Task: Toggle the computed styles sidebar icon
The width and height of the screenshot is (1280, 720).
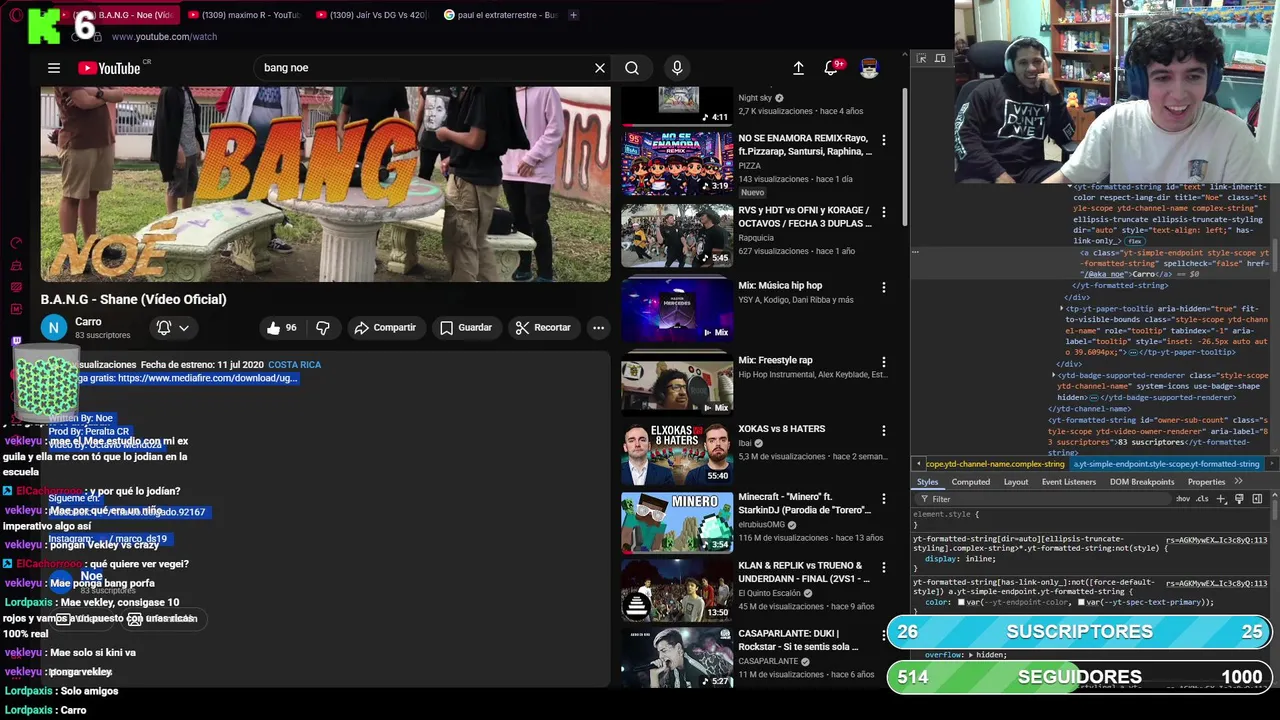Action: point(1257,499)
